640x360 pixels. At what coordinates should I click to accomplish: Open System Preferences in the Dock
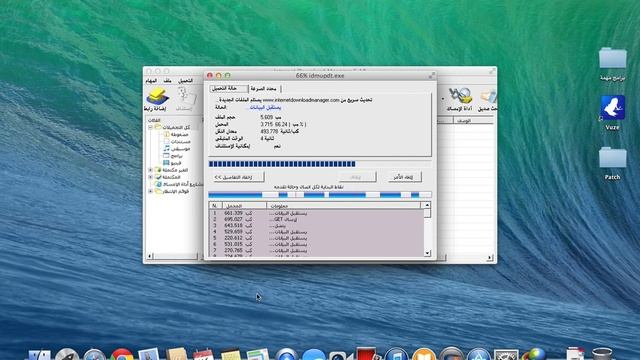pyautogui.click(x=506, y=355)
